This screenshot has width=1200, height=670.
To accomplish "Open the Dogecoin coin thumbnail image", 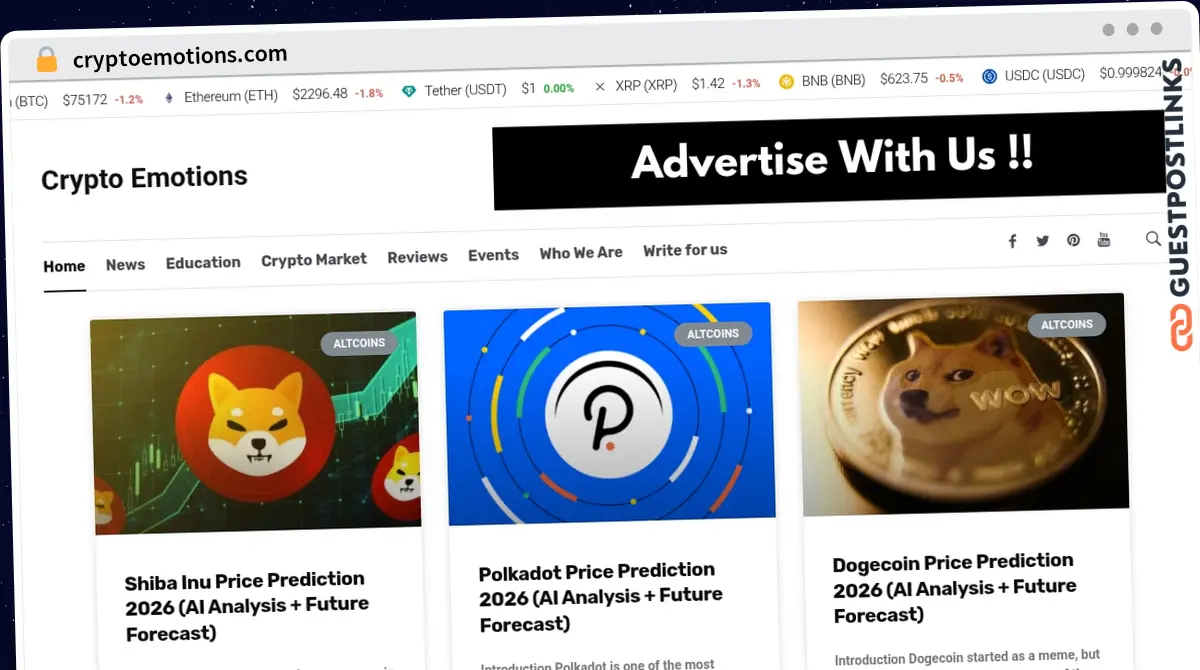I will coord(963,403).
